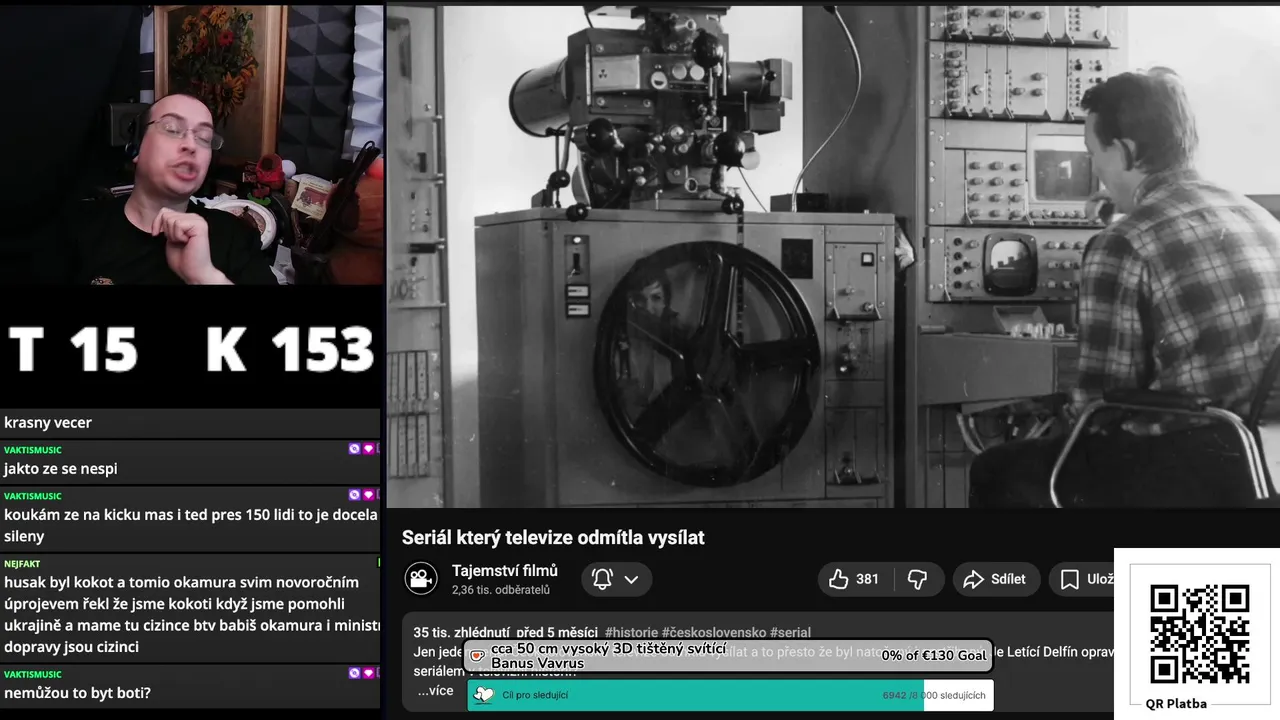Click the coffee cup icon on donation goal
Screen dimensions: 1280x720
[x=477, y=656]
